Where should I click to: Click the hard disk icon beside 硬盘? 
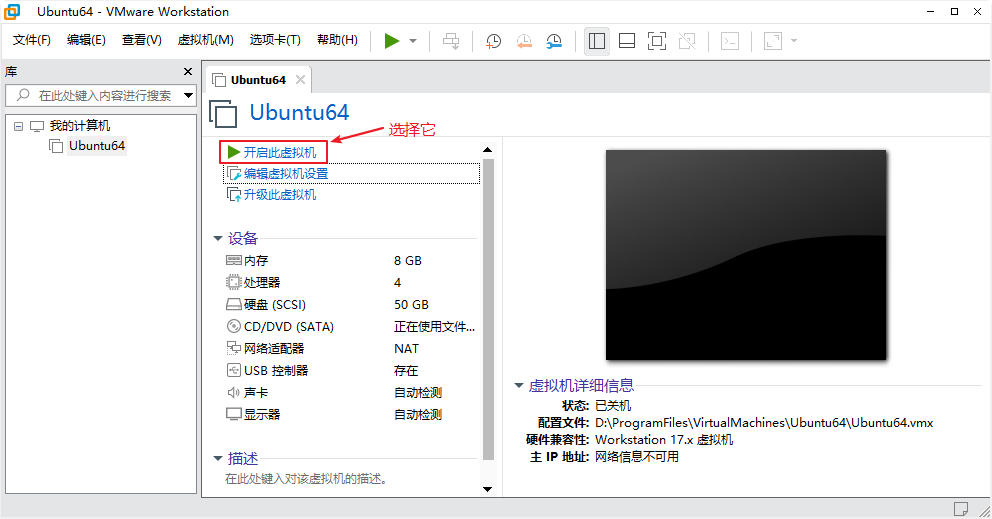(233, 304)
